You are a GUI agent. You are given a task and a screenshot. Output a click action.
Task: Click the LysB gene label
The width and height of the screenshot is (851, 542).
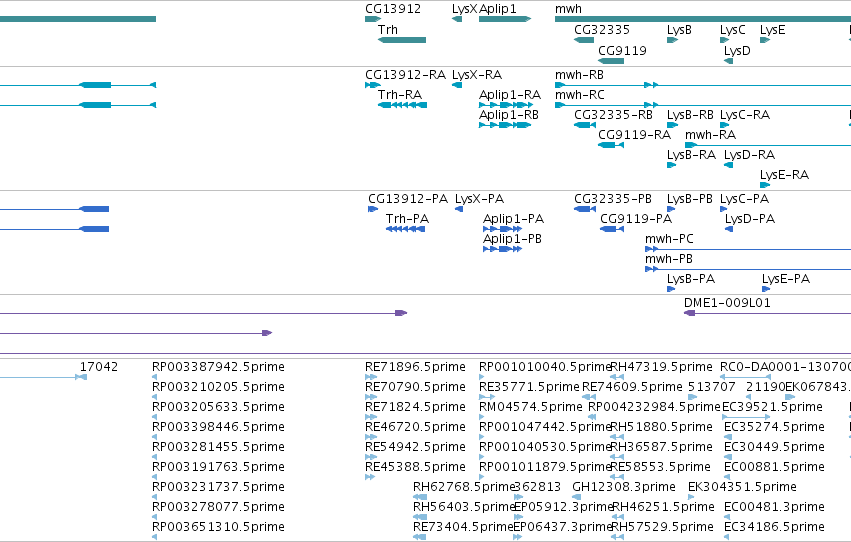[679, 30]
